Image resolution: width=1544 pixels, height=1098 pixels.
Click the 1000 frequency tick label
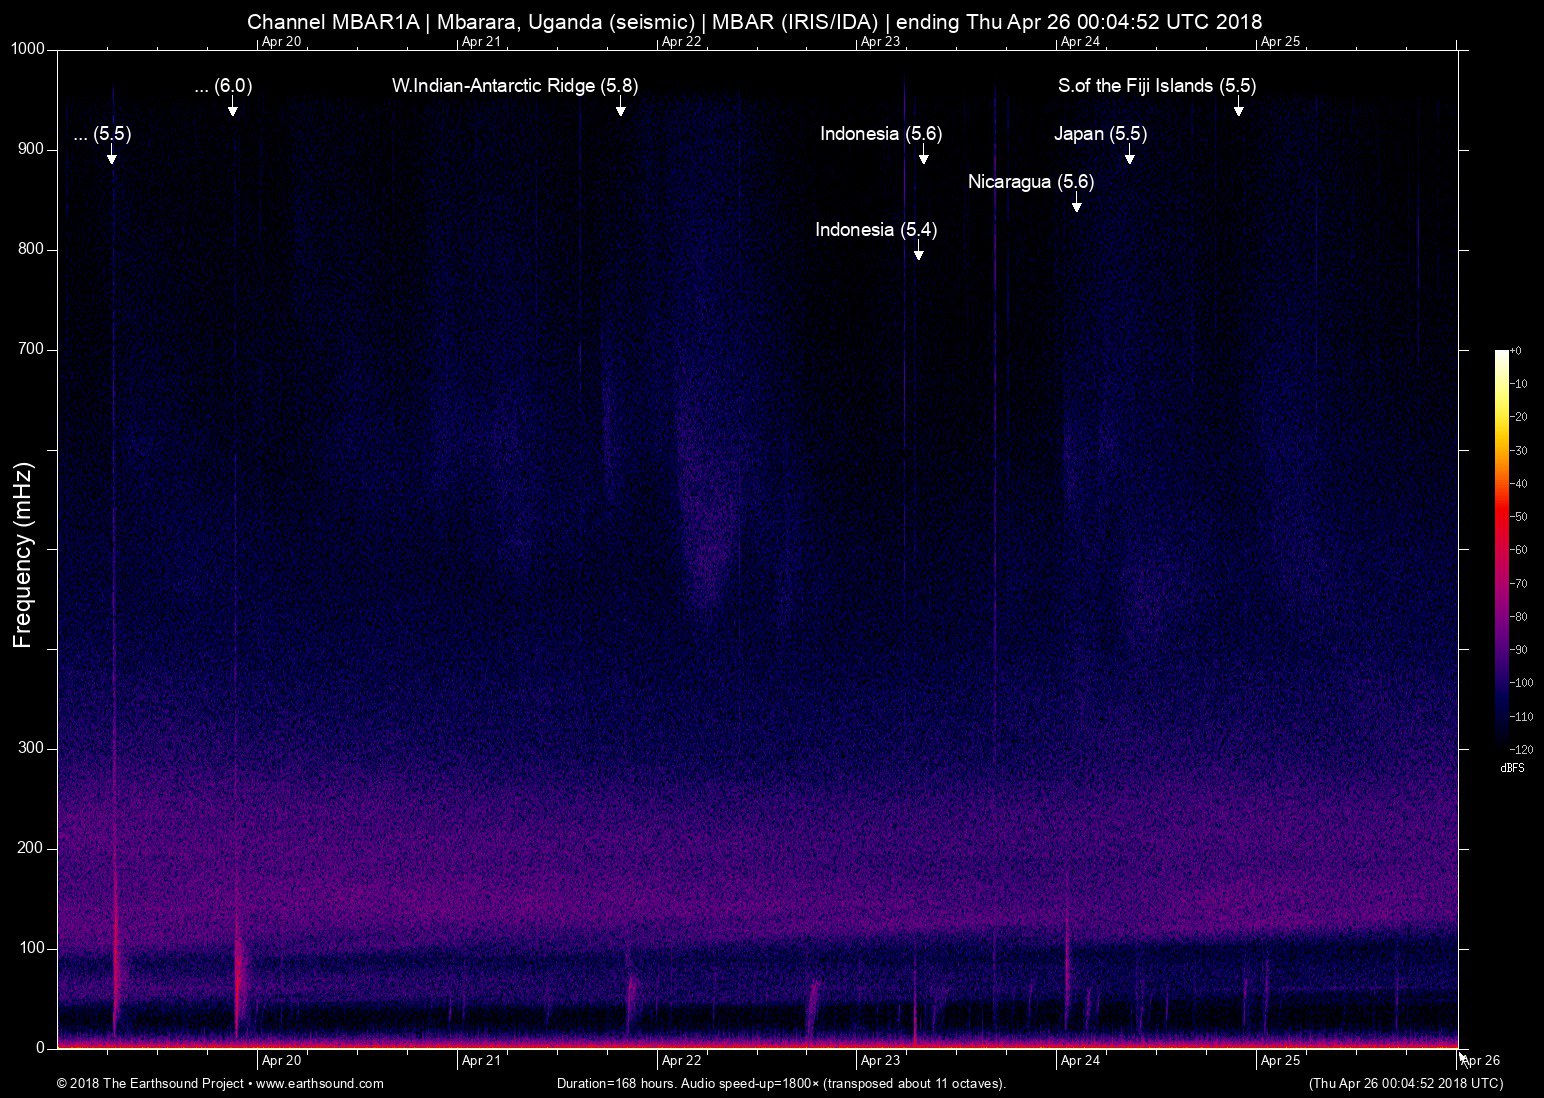[x=28, y=49]
